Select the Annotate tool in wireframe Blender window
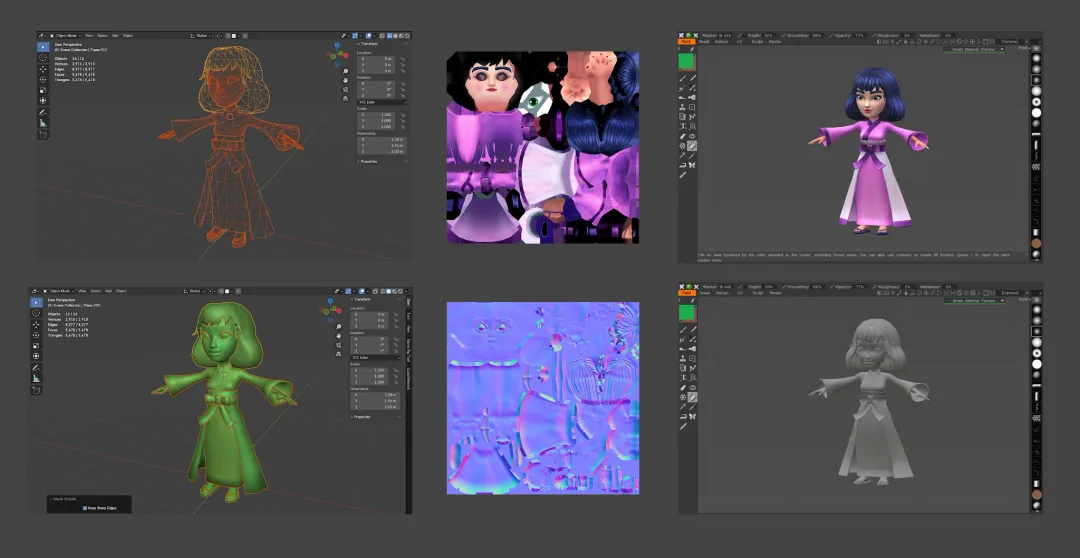This screenshot has height=558, width=1080. (x=43, y=112)
